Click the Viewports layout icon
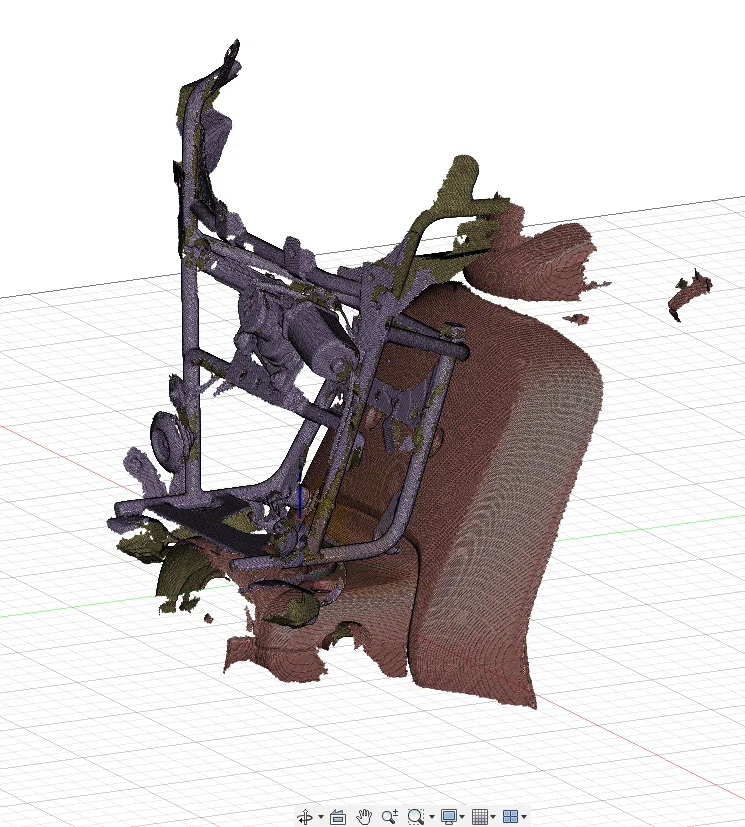Viewport: 745px width, 827px height. 510,817
